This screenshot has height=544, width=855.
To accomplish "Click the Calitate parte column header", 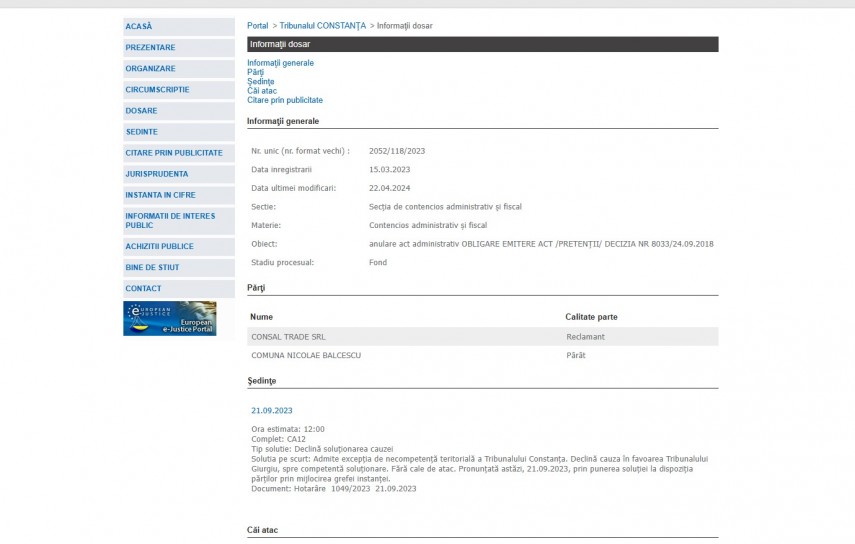I will click(591, 317).
